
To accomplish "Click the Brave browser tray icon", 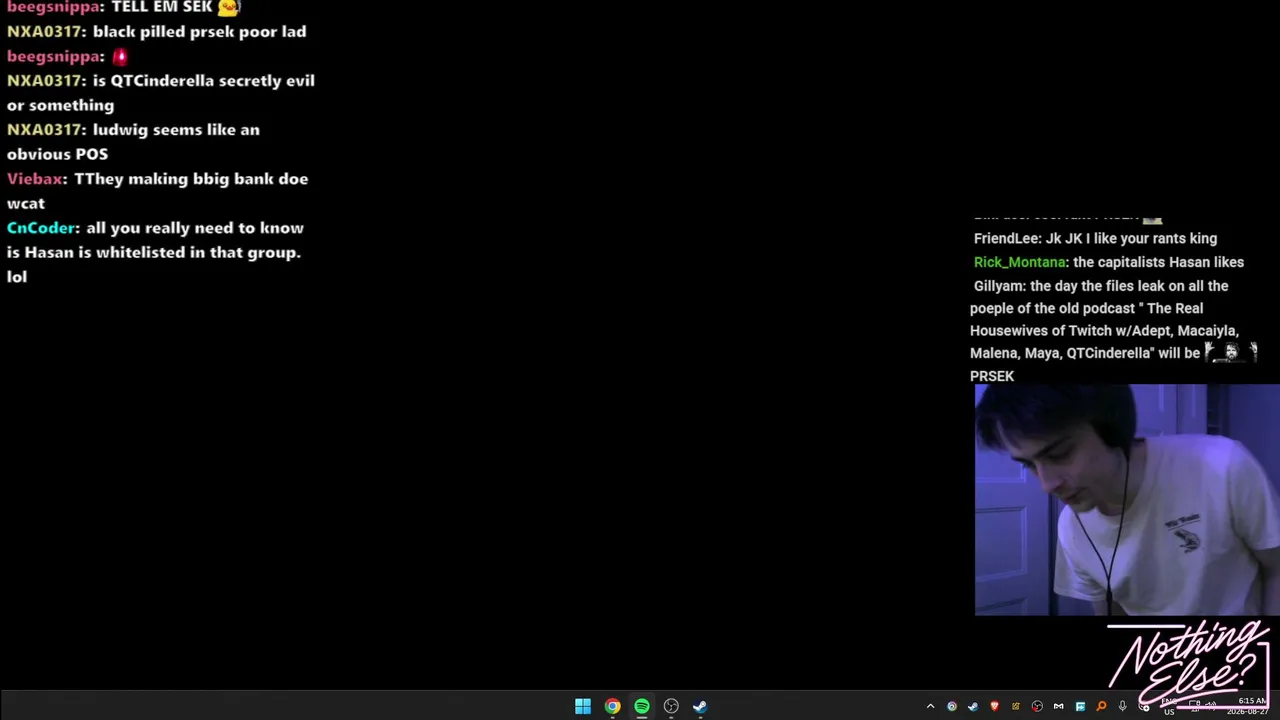I will pos(994,706).
